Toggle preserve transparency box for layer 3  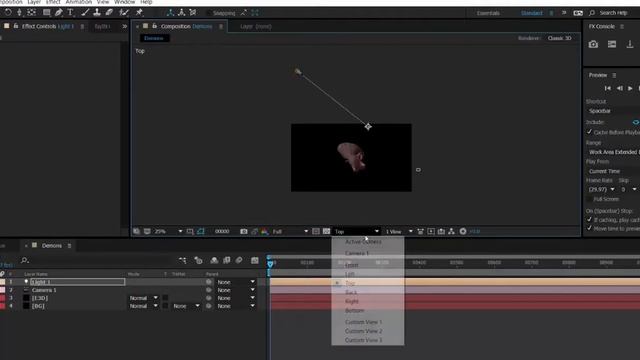(165, 298)
